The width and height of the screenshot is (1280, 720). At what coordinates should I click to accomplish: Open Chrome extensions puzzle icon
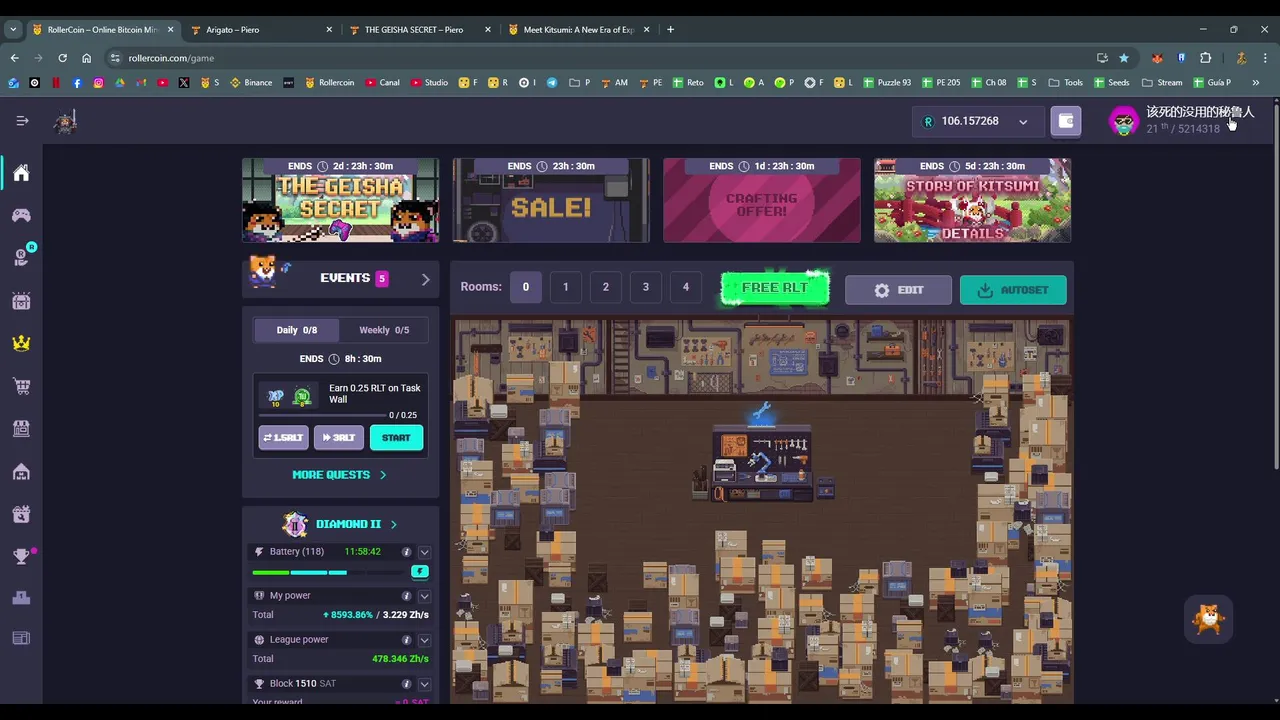(x=1205, y=58)
